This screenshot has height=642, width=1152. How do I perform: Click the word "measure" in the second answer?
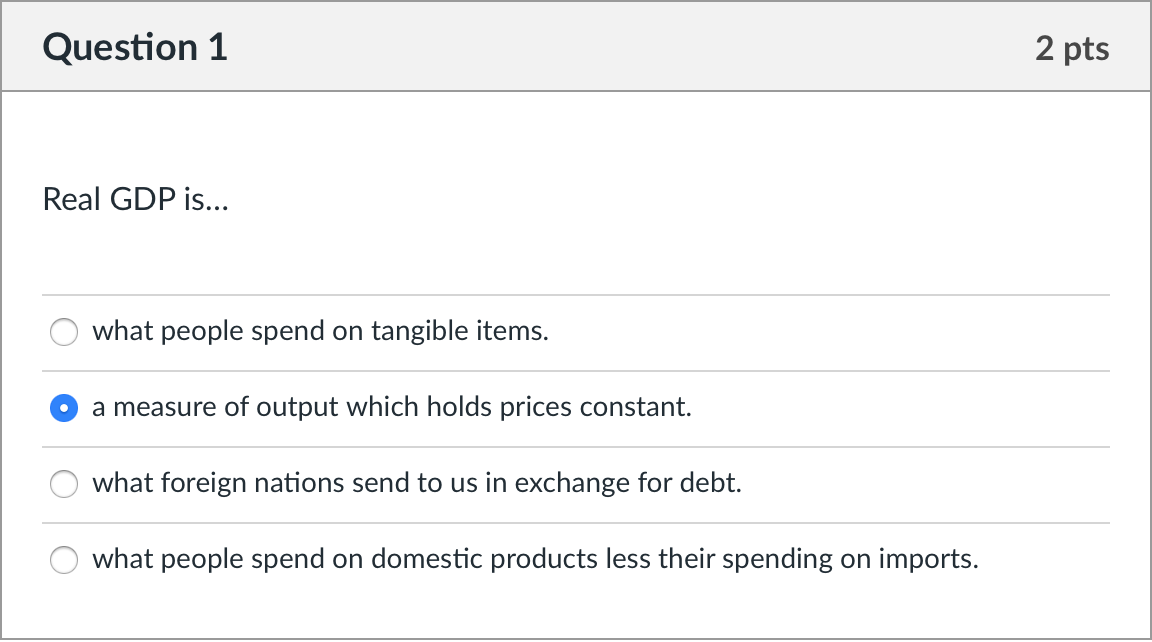(164, 407)
